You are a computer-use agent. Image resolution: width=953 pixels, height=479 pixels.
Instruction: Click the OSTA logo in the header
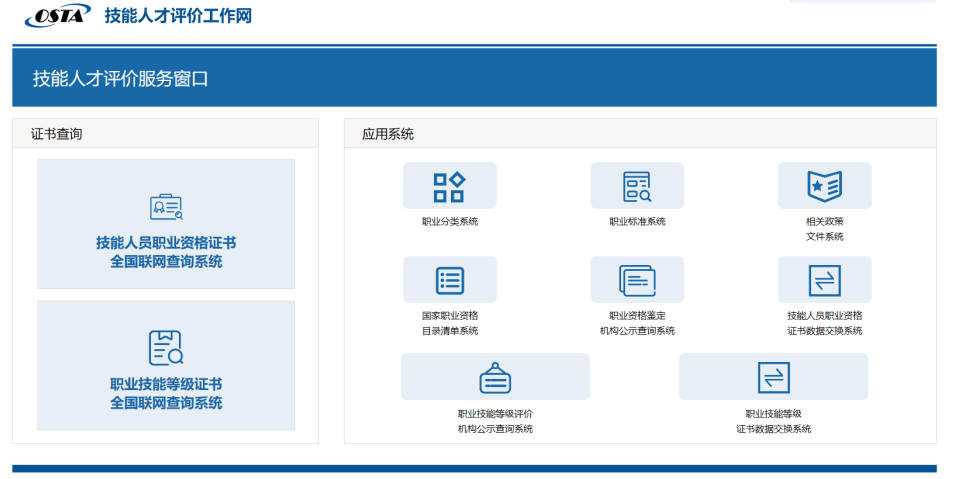pyautogui.click(x=58, y=16)
